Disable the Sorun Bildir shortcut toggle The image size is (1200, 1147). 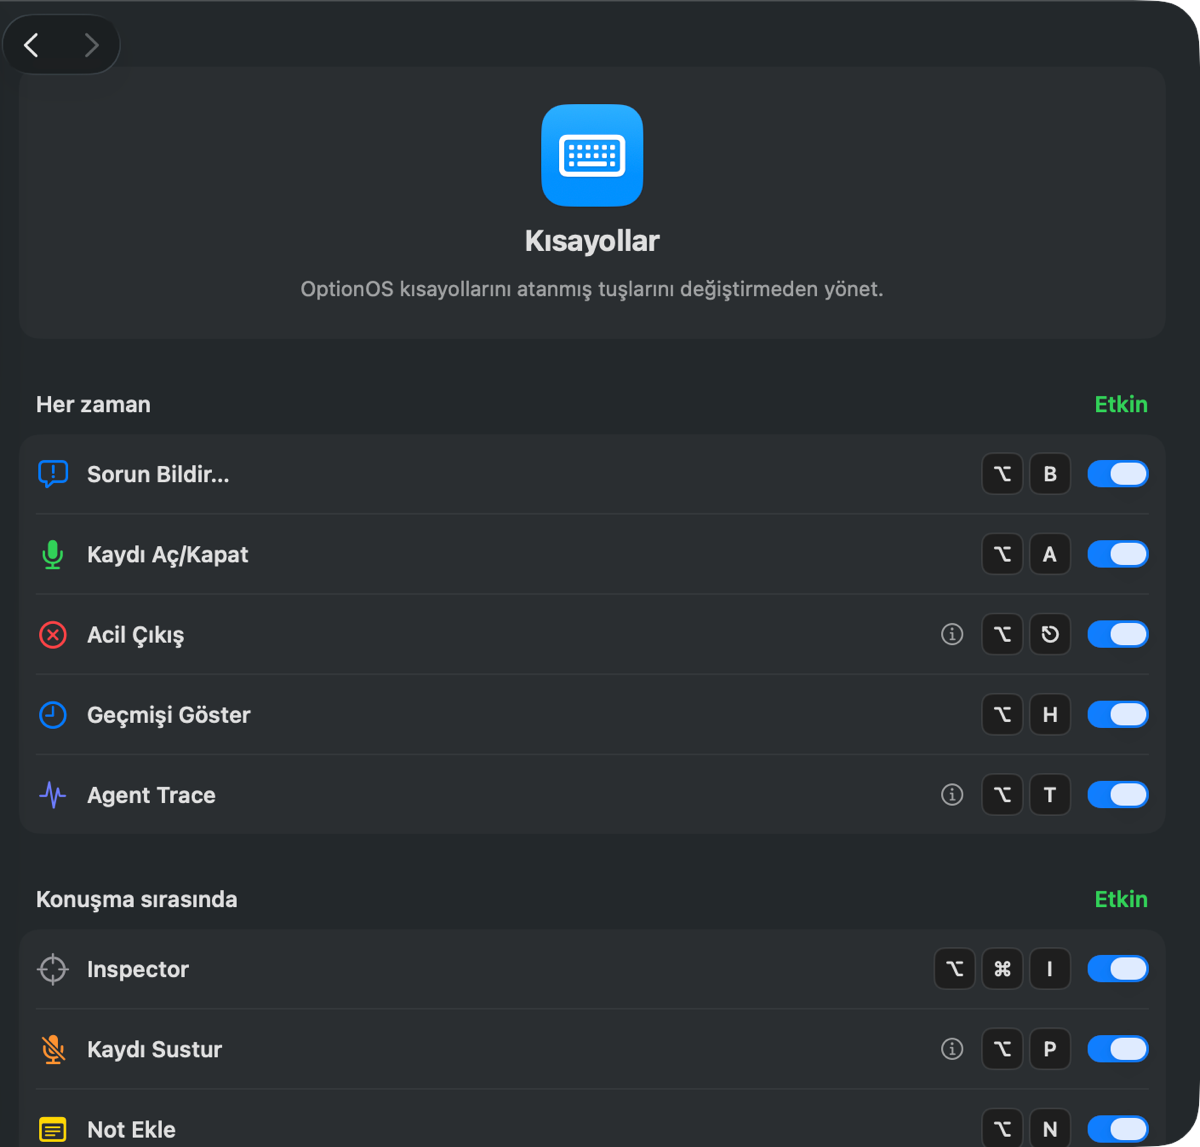(1118, 474)
